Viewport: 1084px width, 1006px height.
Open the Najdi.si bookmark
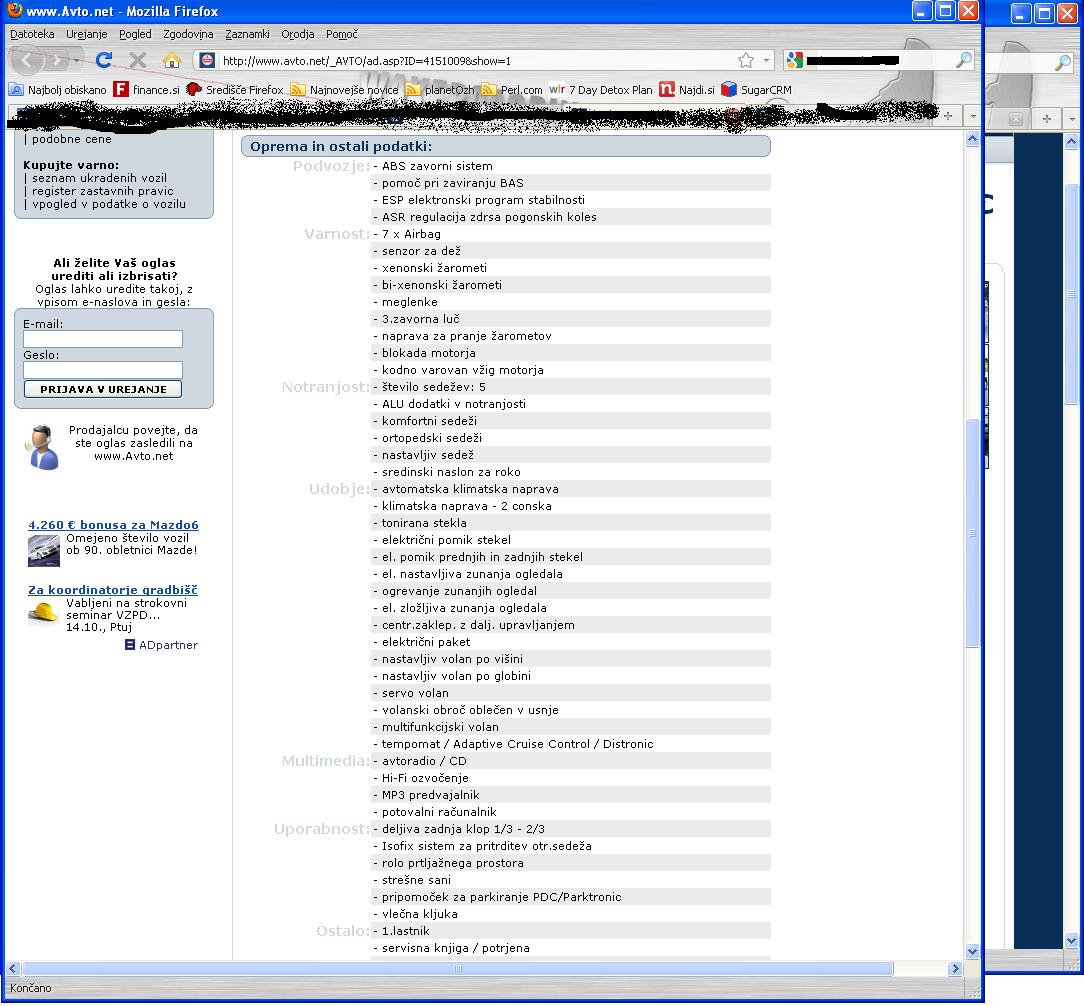686,90
